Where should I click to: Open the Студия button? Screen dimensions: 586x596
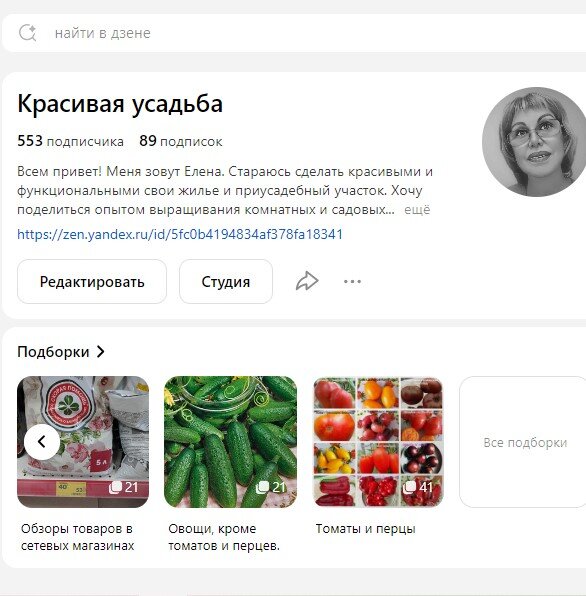(226, 282)
